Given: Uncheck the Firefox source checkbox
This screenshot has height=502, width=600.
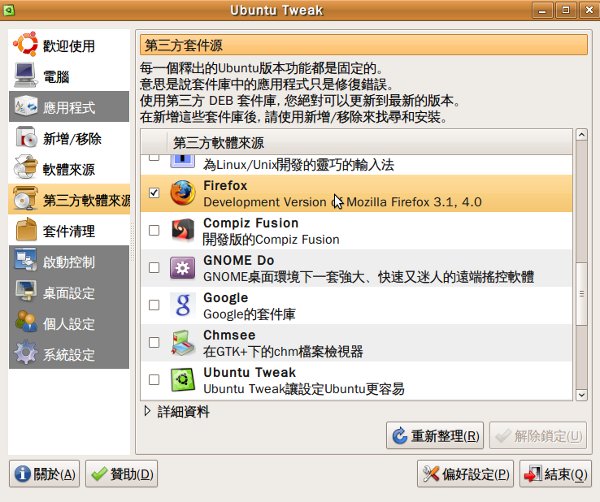Looking at the screenshot, I should (x=154, y=192).
